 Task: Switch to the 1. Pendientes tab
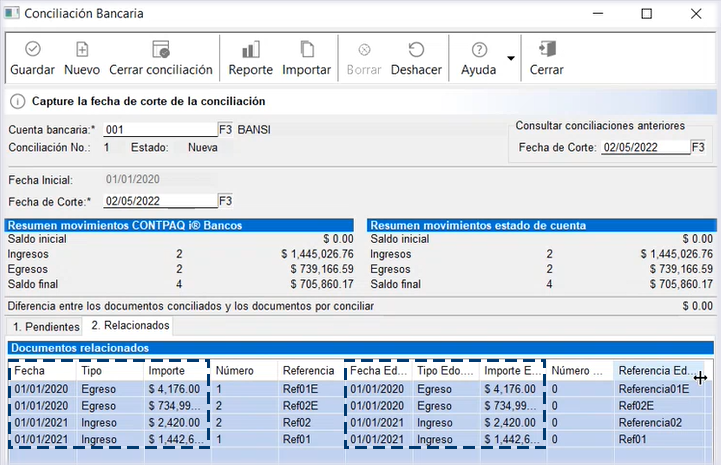coord(46,327)
